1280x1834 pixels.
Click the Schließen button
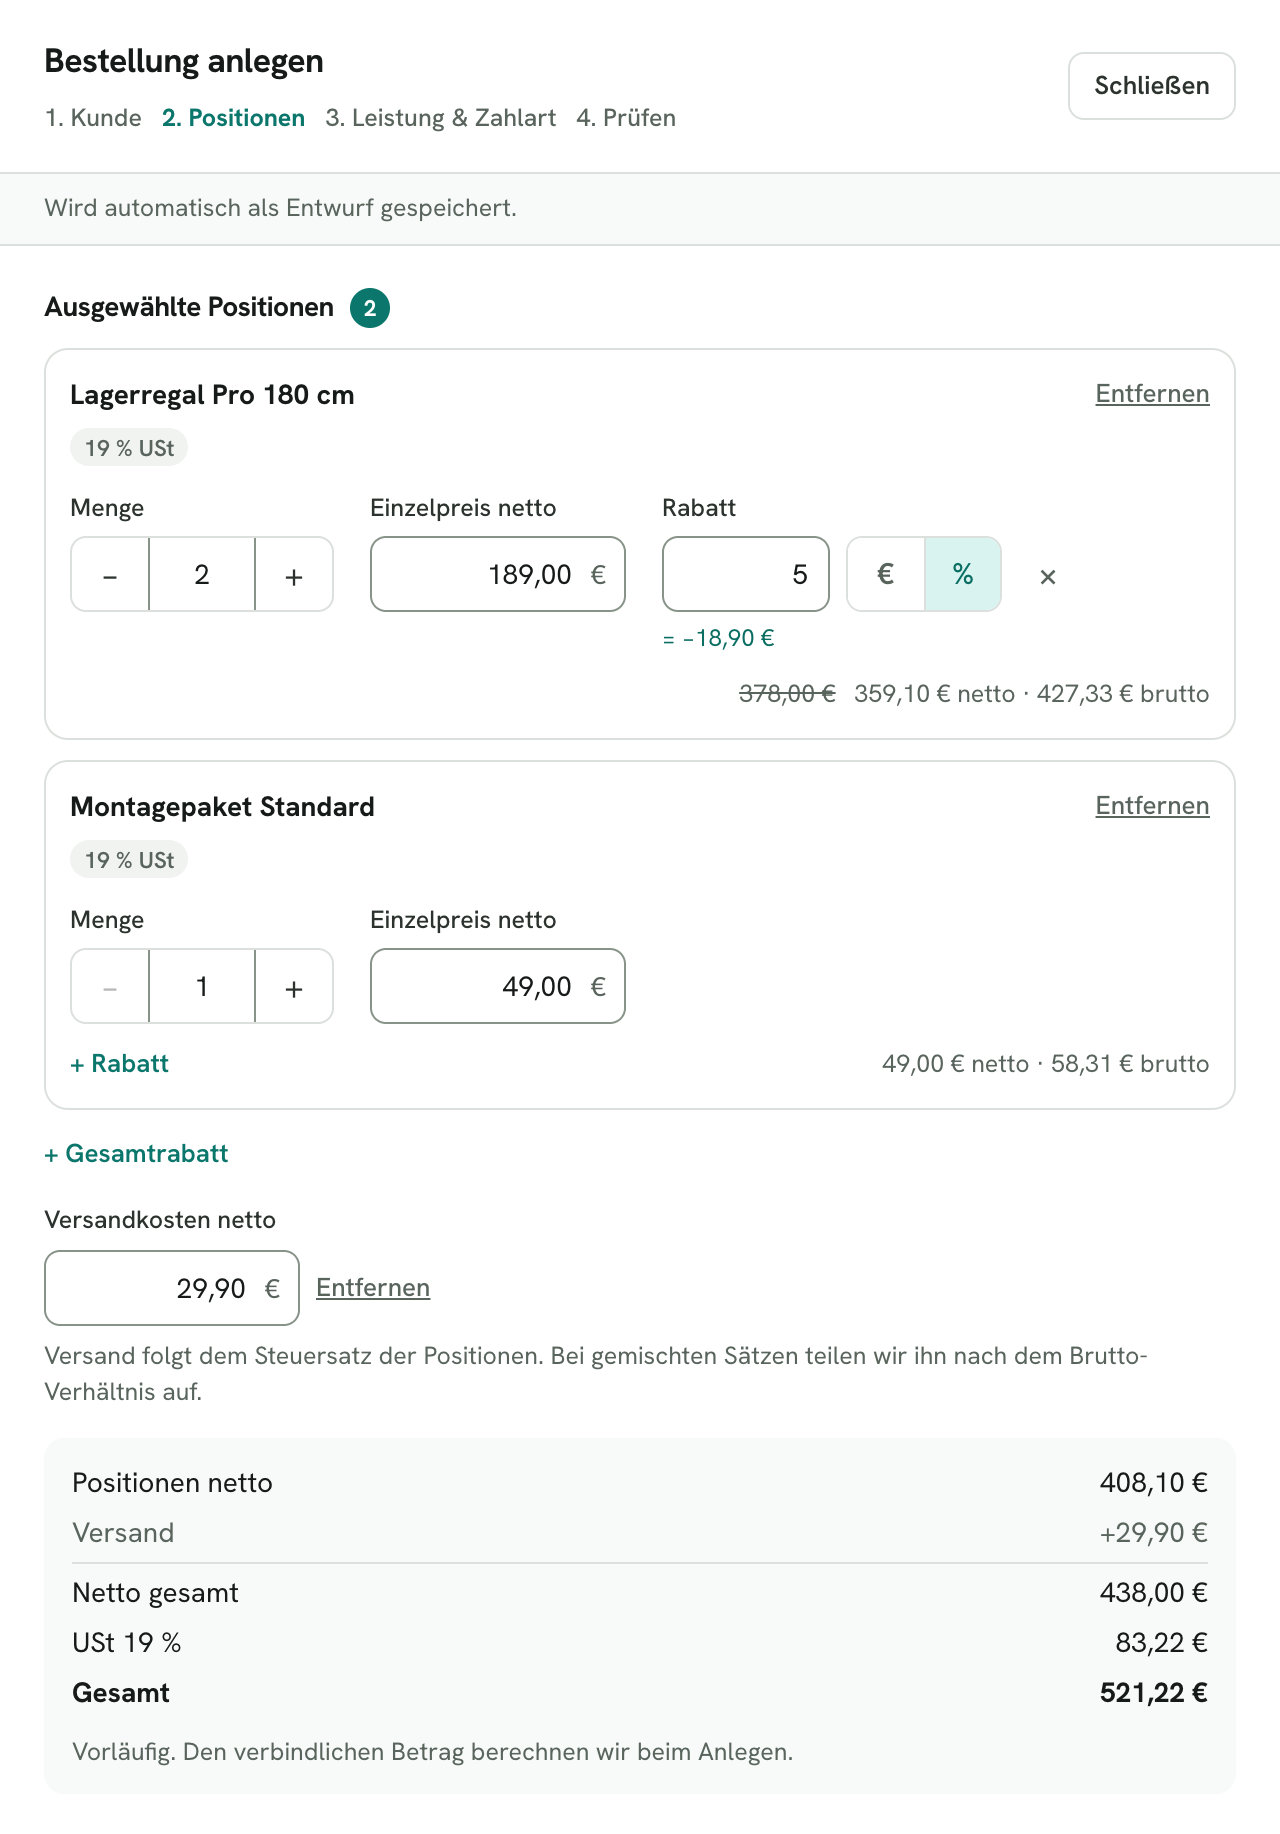pos(1152,86)
